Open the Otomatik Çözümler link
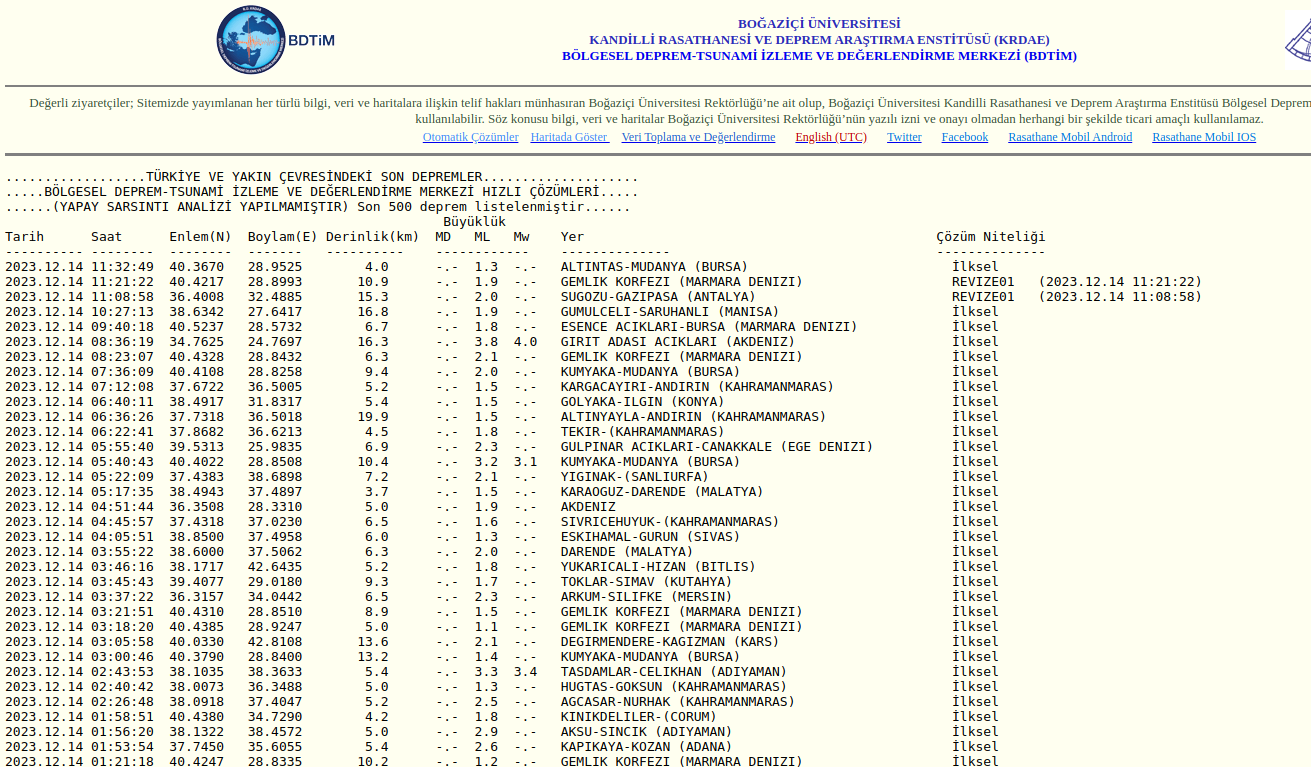This screenshot has width=1311, height=767. [x=470, y=137]
